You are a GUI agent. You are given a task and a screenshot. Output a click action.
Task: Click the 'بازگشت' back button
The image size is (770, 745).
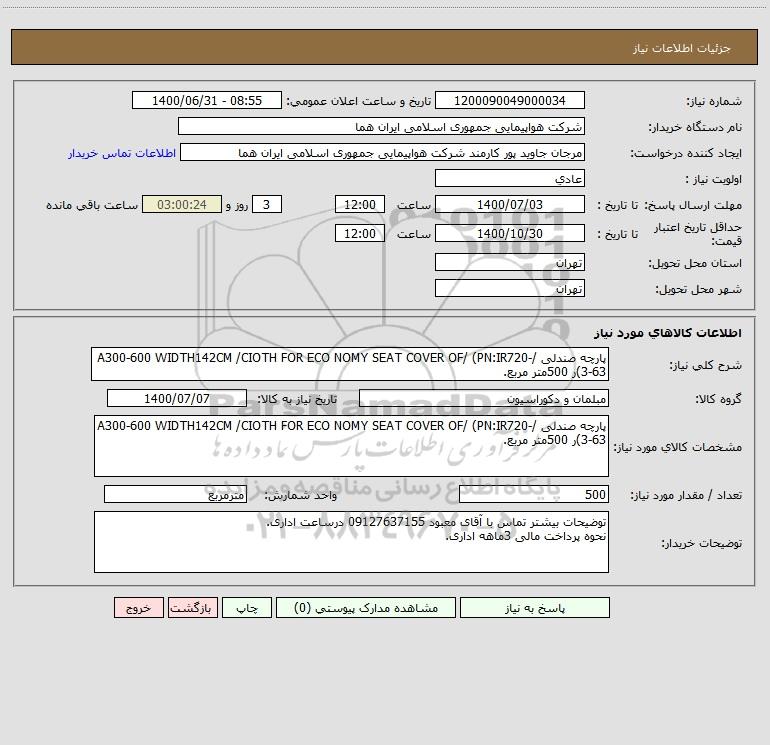coord(192,608)
